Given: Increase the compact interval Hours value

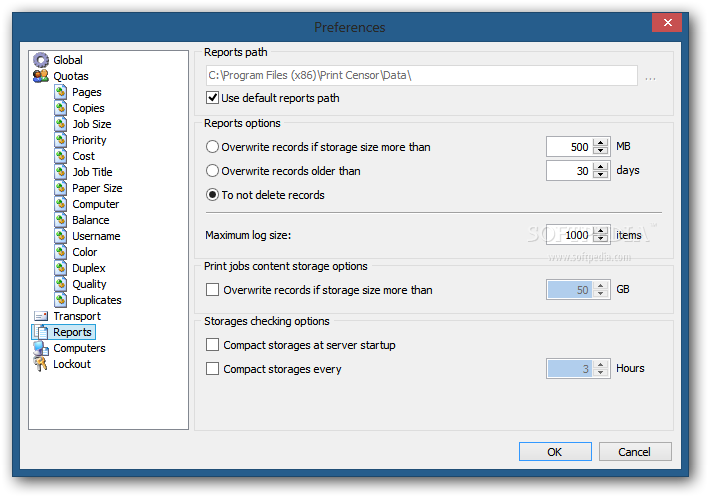Looking at the screenshot, I should (x=600, y=364).
